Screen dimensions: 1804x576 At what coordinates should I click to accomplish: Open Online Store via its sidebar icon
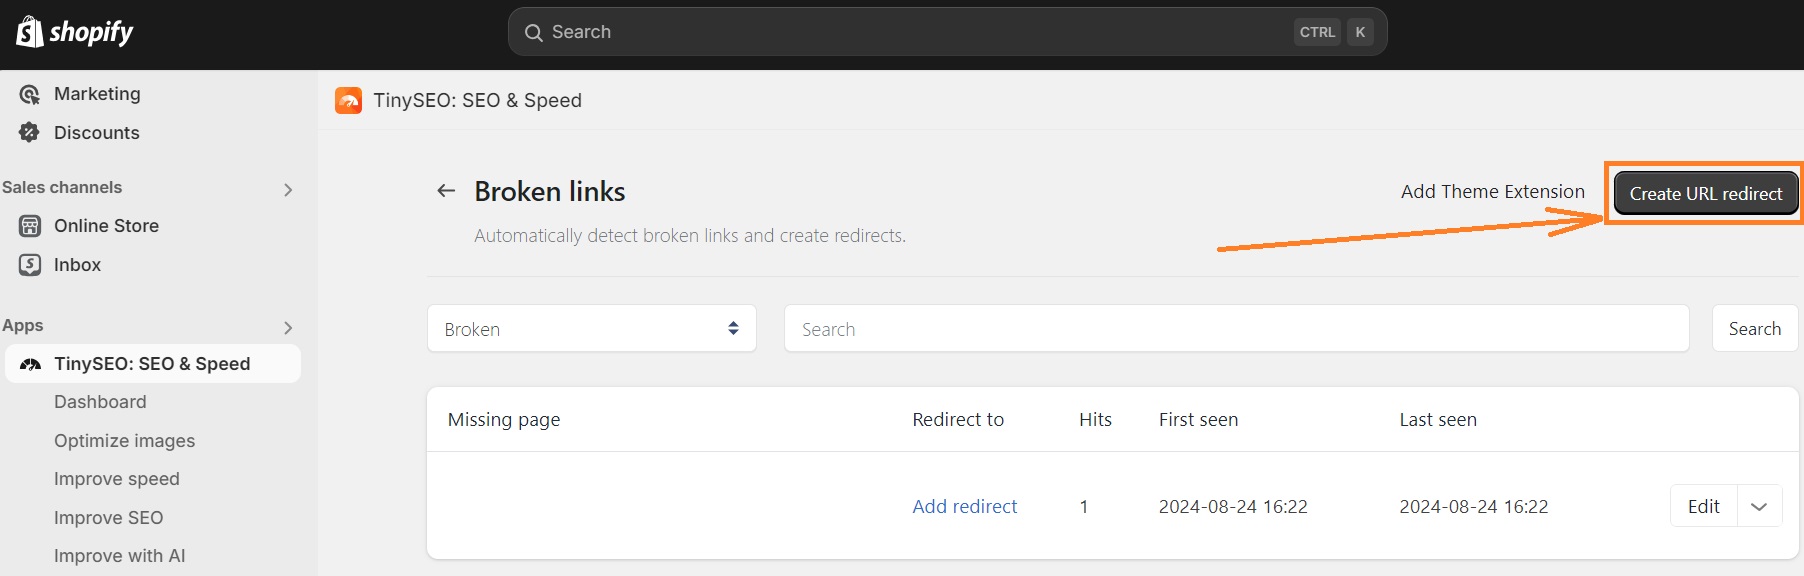(x=29, y=225)
